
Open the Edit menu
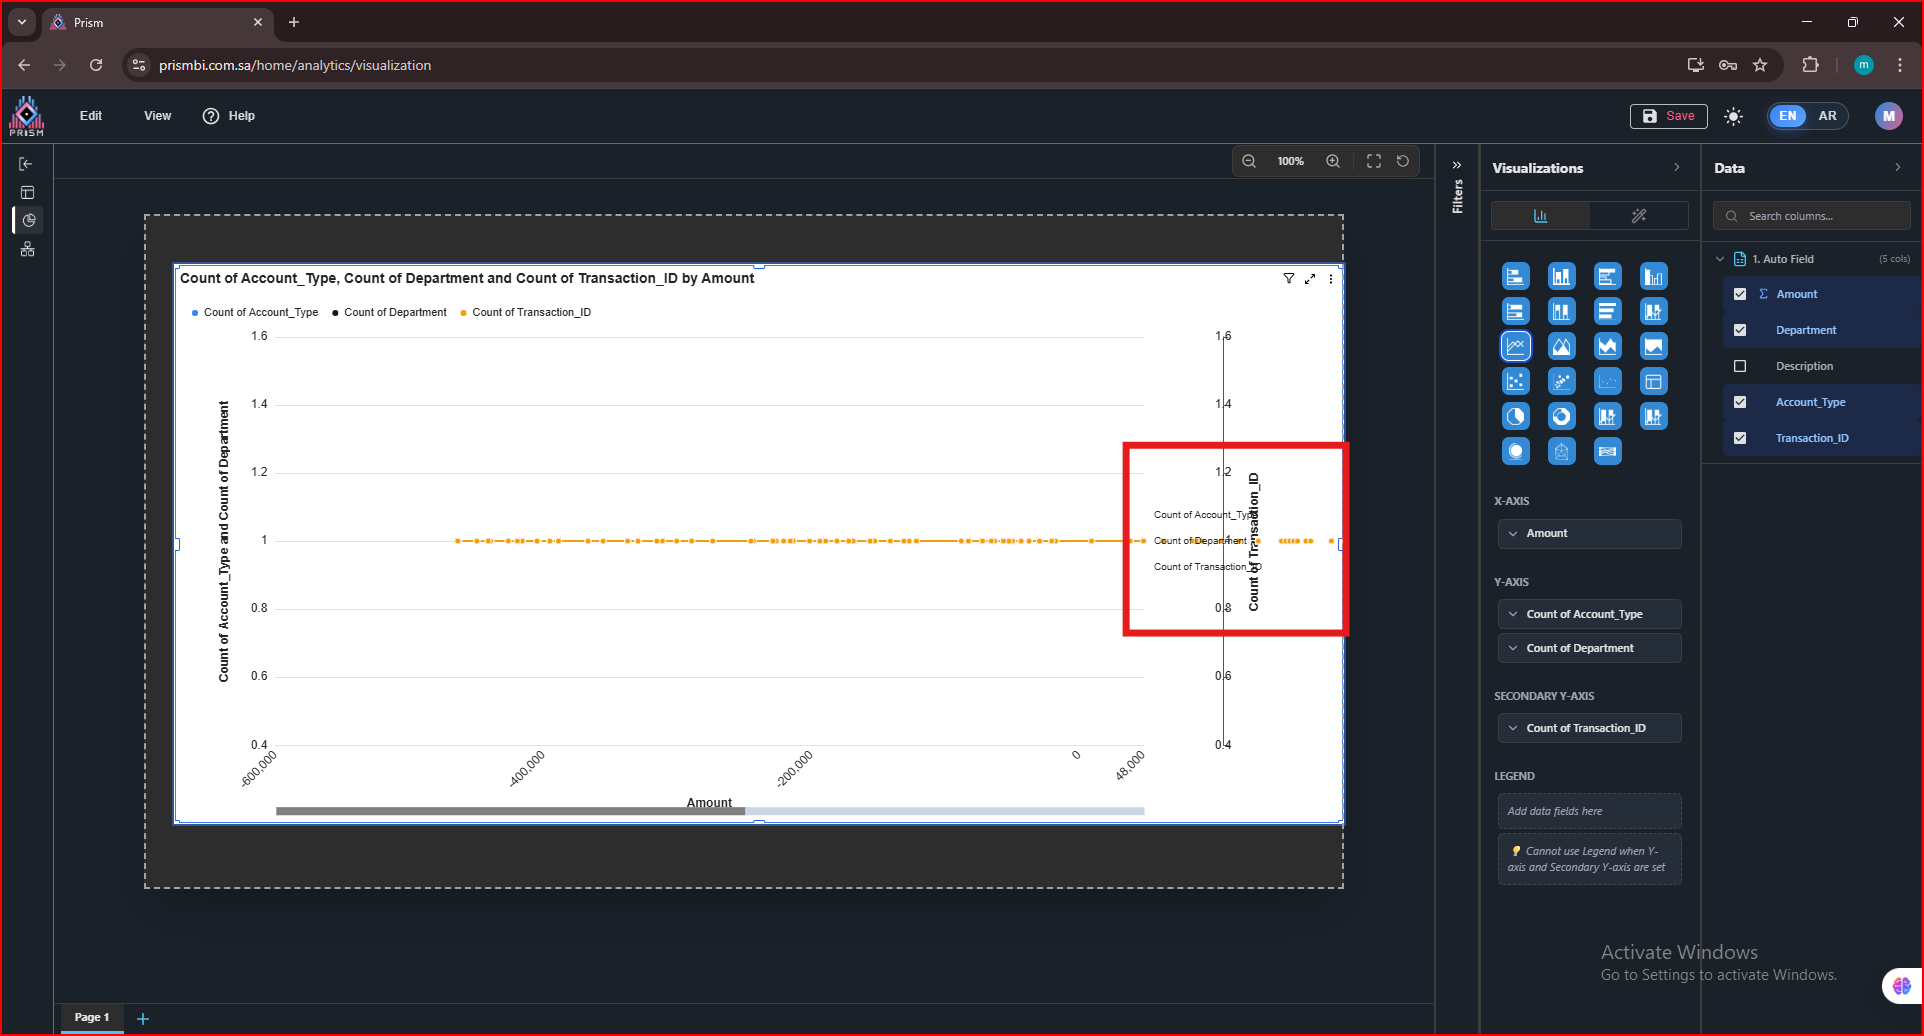(91, 116)
